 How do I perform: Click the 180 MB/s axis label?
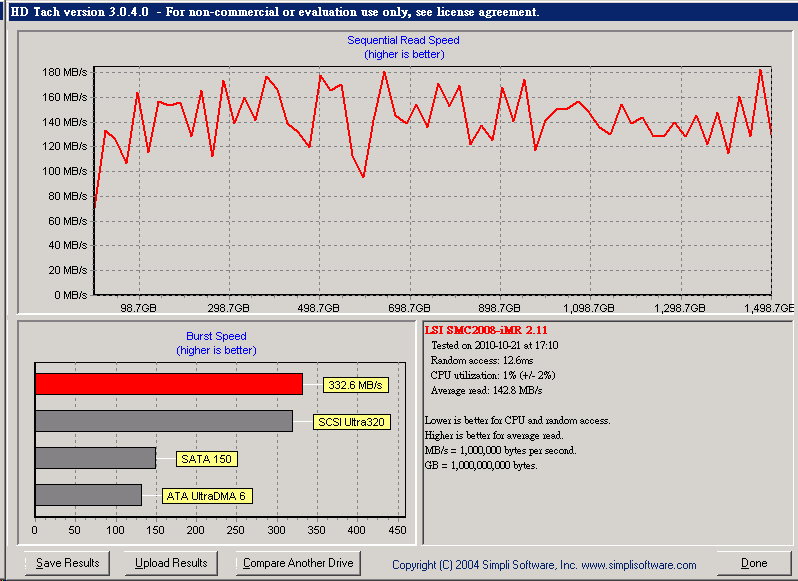[x=64, y=73]
